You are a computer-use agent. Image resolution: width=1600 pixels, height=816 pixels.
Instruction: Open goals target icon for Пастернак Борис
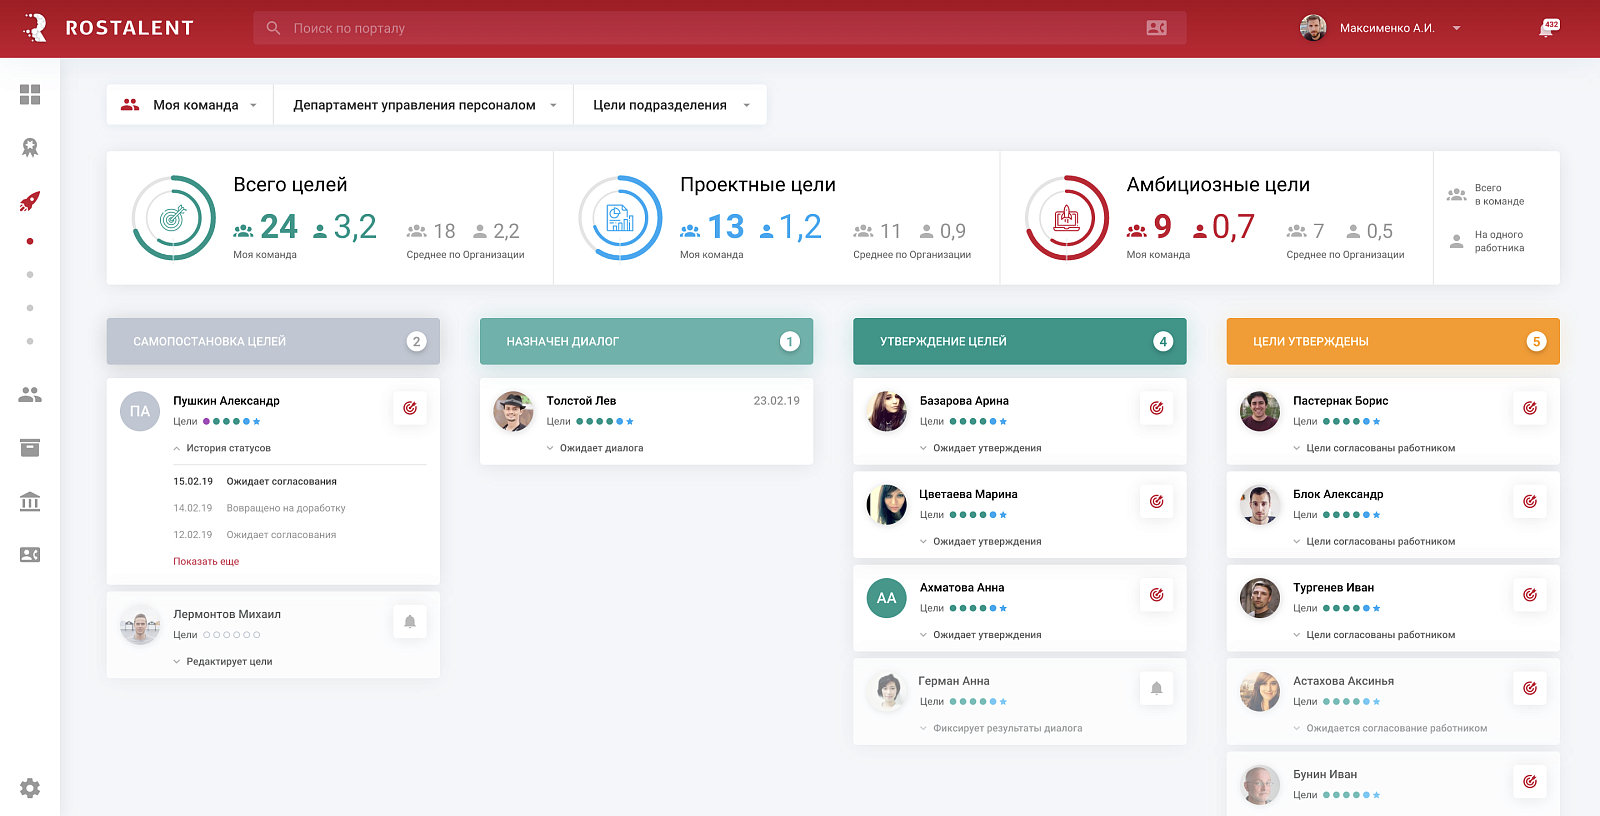tap(1530, 408)
